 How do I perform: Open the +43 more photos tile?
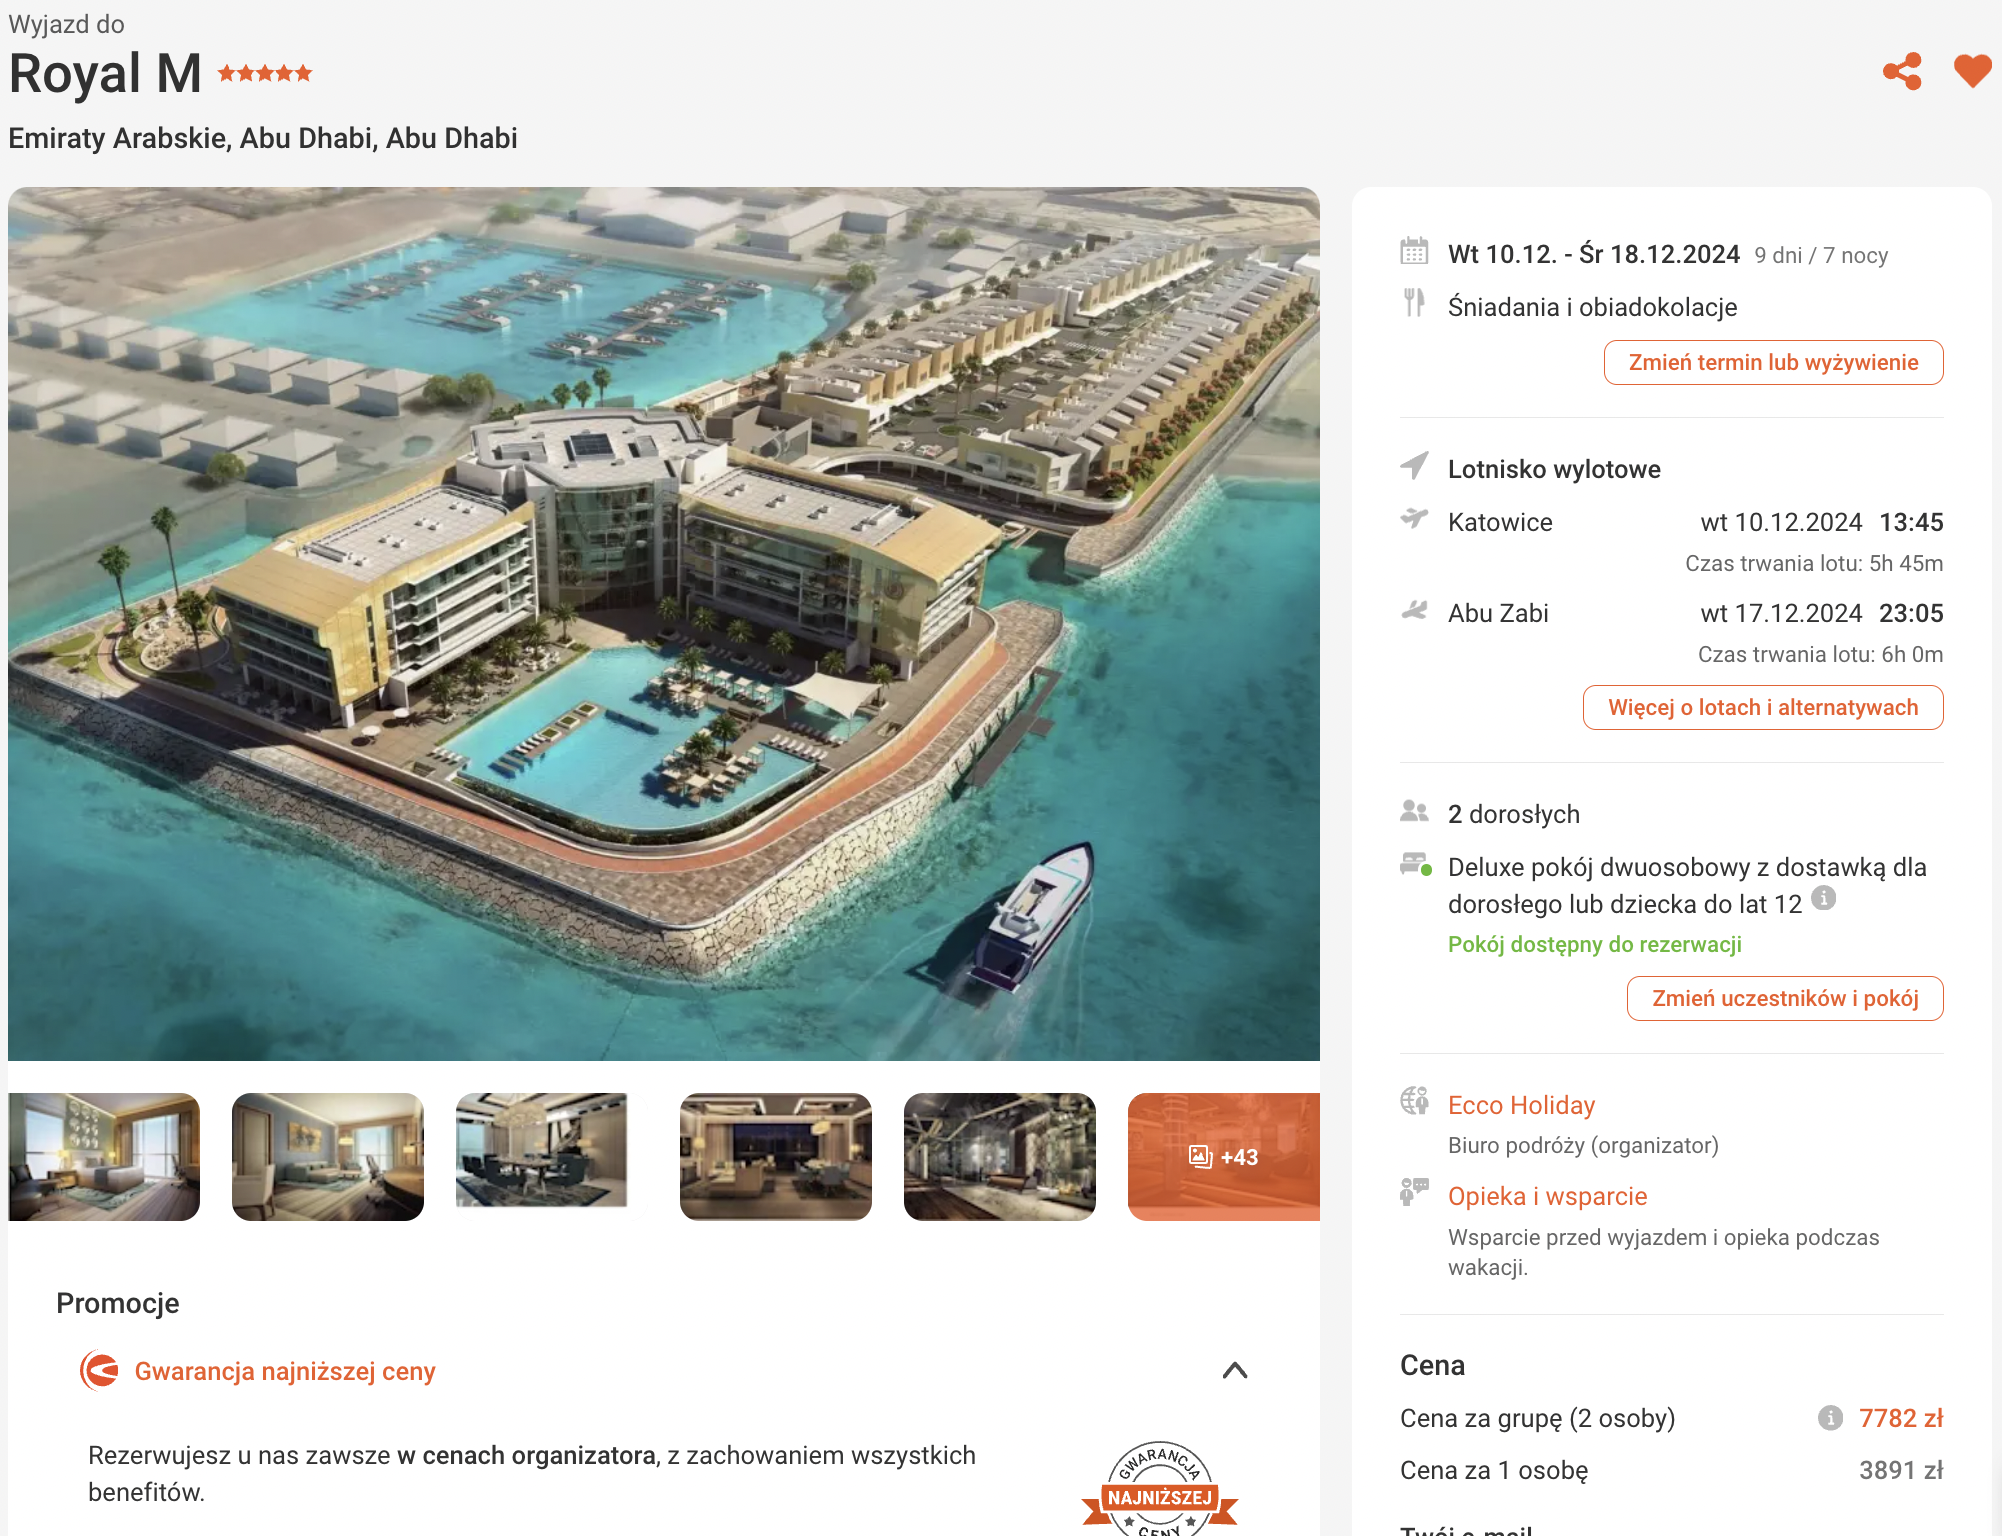pyautogui.click(x=1224, y=1157)
